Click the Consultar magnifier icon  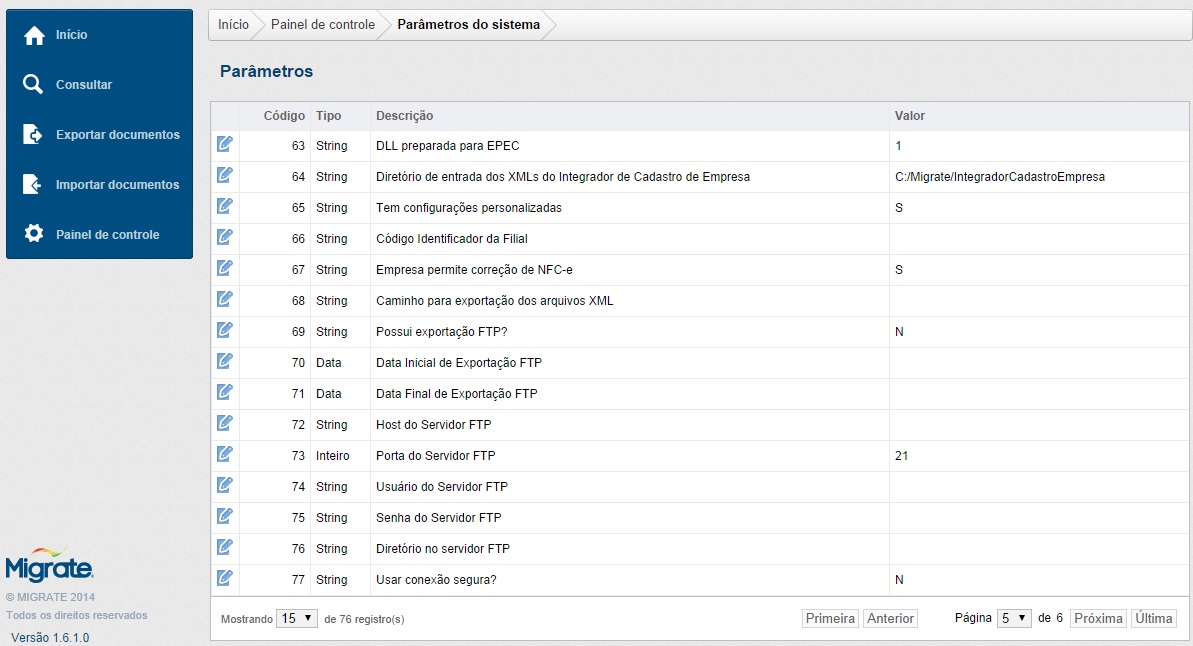tap(33, 84)
